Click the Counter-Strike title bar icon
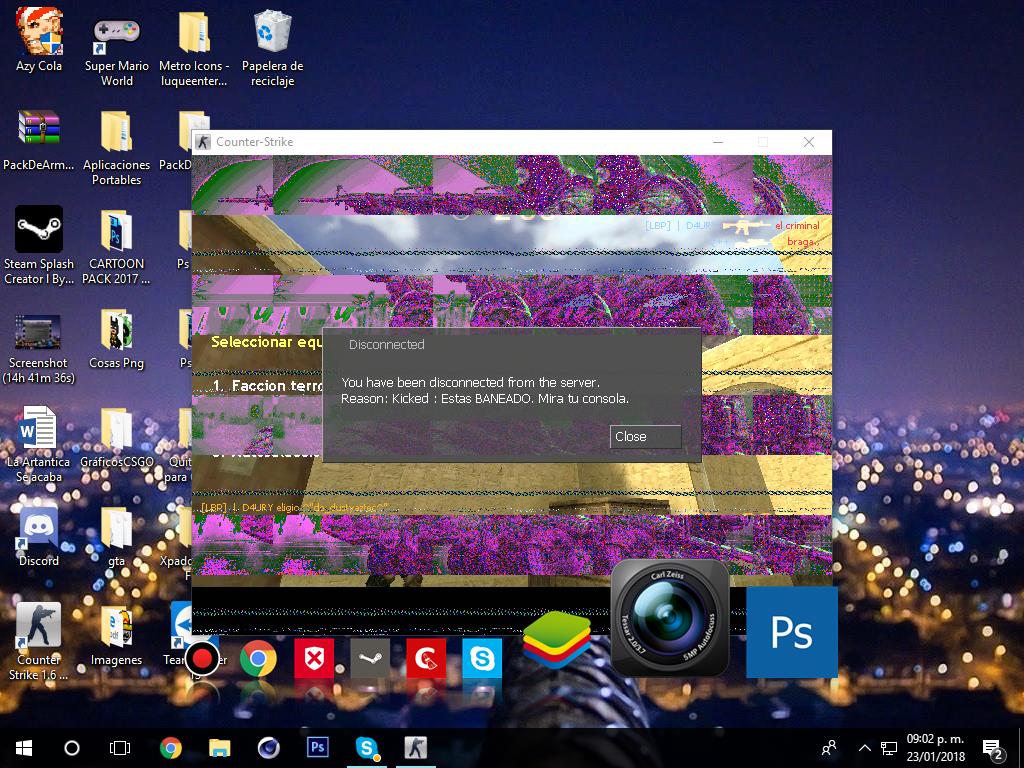The height and width of the screenshot is (768, 1024). click(x=203, y=142)
